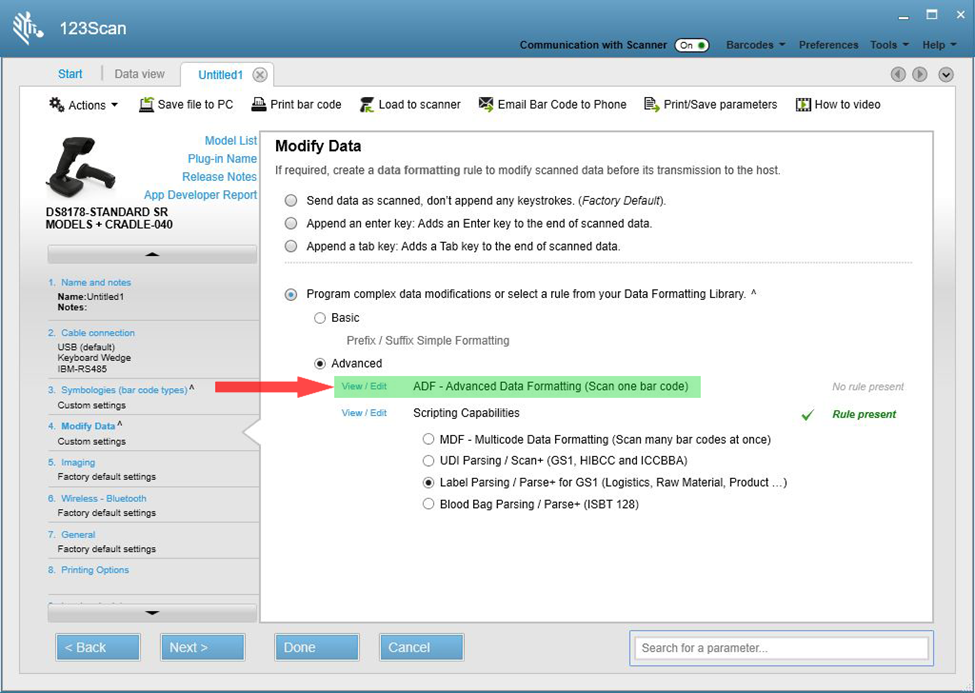Play the How to video
Screen dimensions: 975x693
tap(838, 104)
